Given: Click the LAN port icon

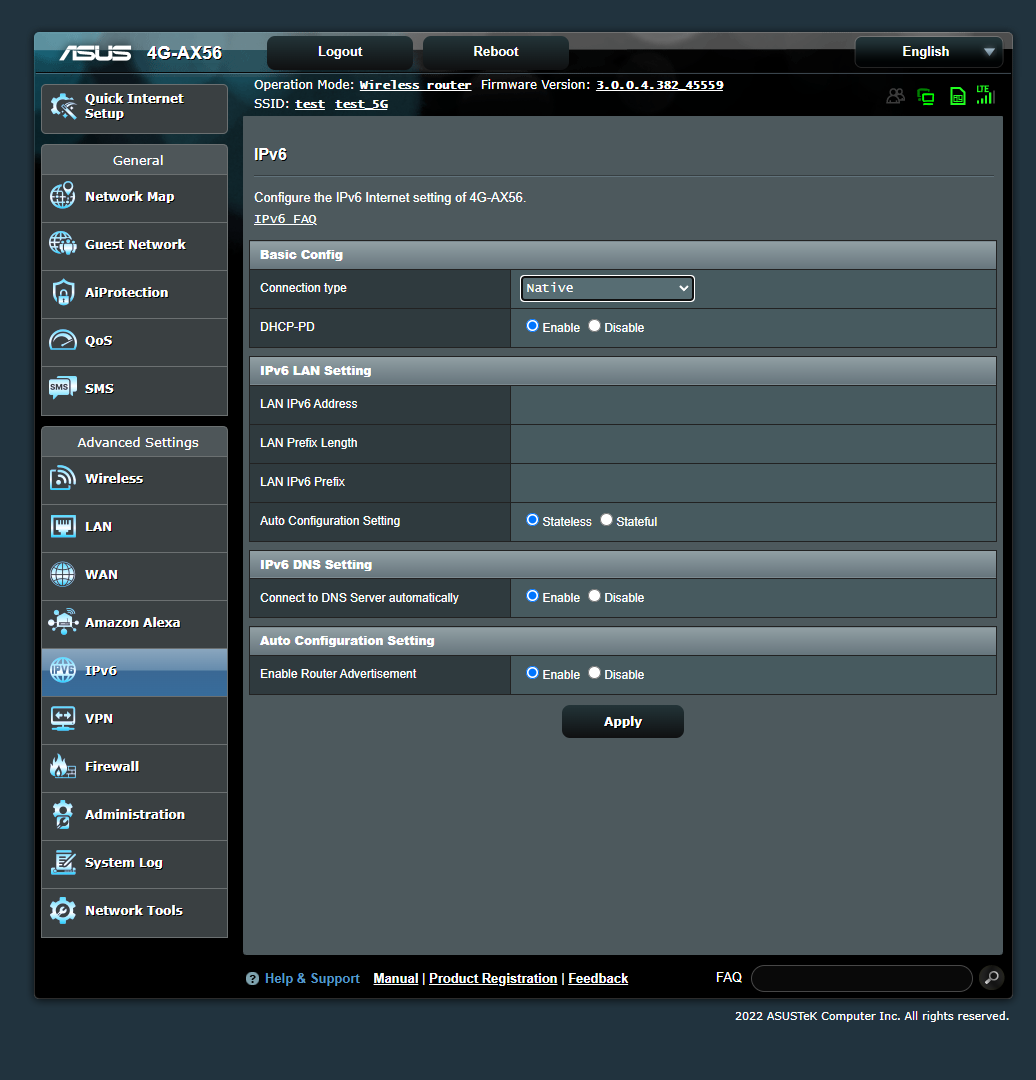Looking at the screenshot, I should tap(63, 526).
